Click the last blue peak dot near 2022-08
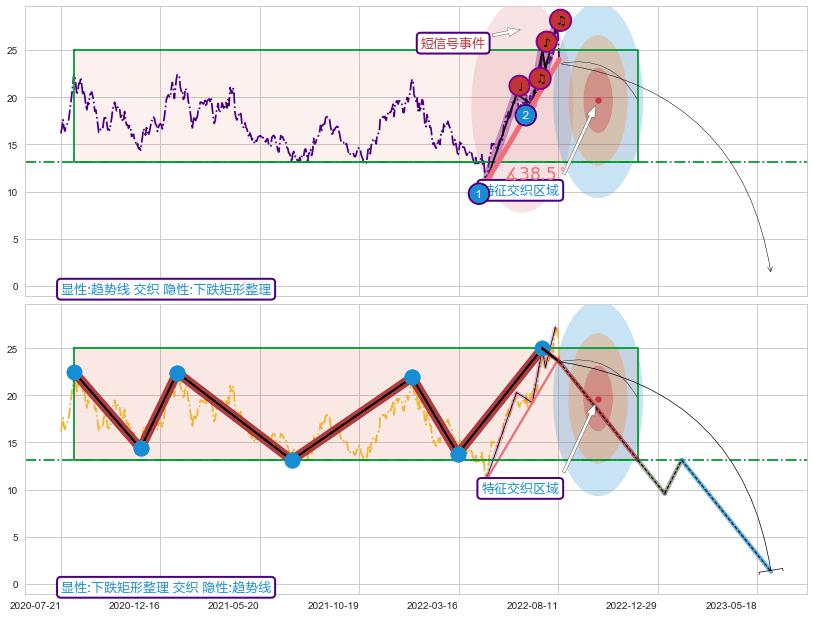The image size is (813, 617). [x=542, y=349]
